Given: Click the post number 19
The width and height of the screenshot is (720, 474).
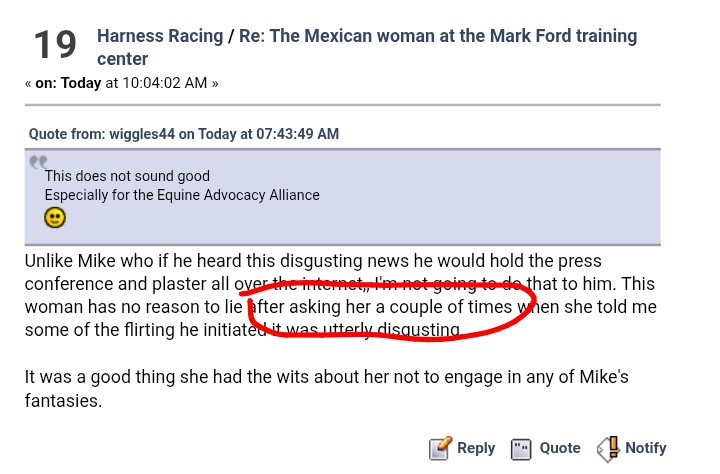Looking at the screenshot, I should pyautogui.click(x=55, y=45).
